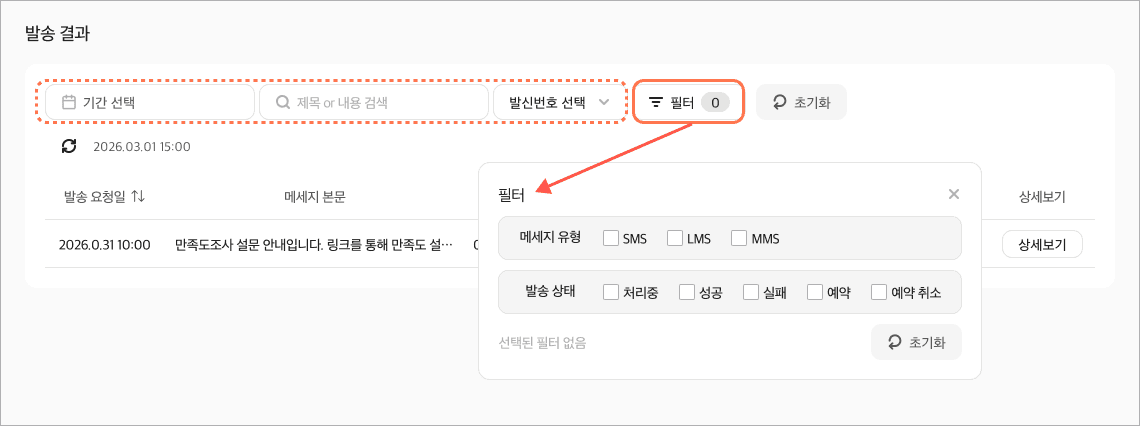
Task: Click 초기화 inside the filter popup
Action: pyautogui.click(x=916, y=342)
